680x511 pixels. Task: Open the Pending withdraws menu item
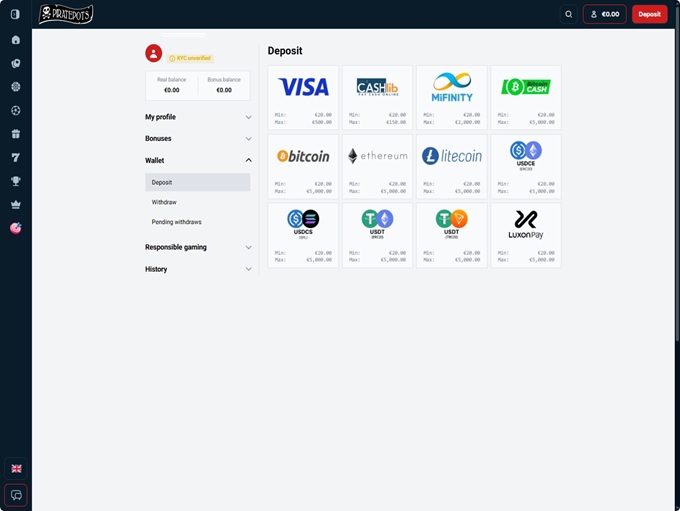coord(177,222)
